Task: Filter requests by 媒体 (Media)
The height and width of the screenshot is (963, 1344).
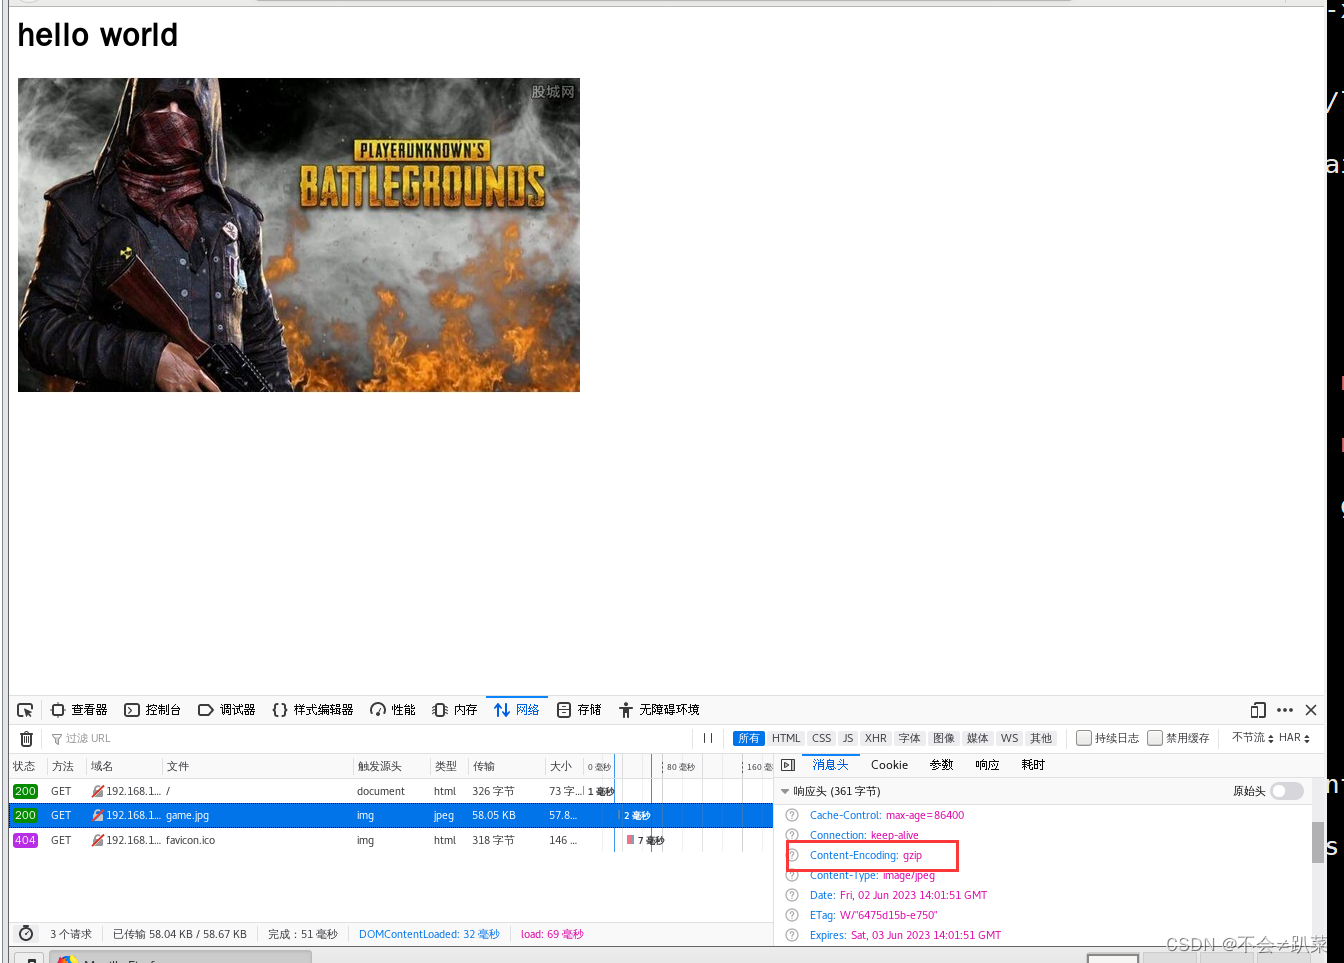Action: point(978,738)
